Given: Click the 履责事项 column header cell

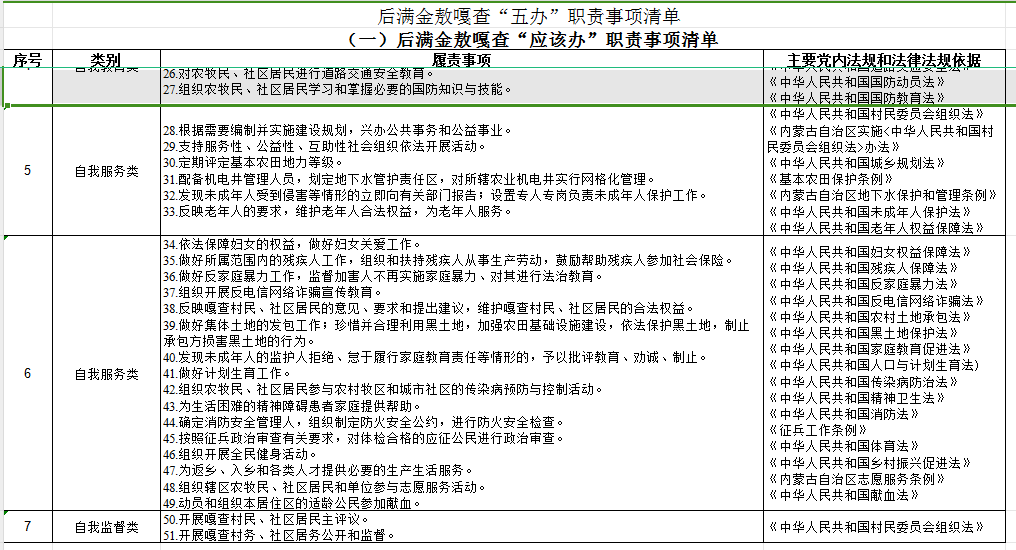Looking at the screenshot, I should 461,60.
